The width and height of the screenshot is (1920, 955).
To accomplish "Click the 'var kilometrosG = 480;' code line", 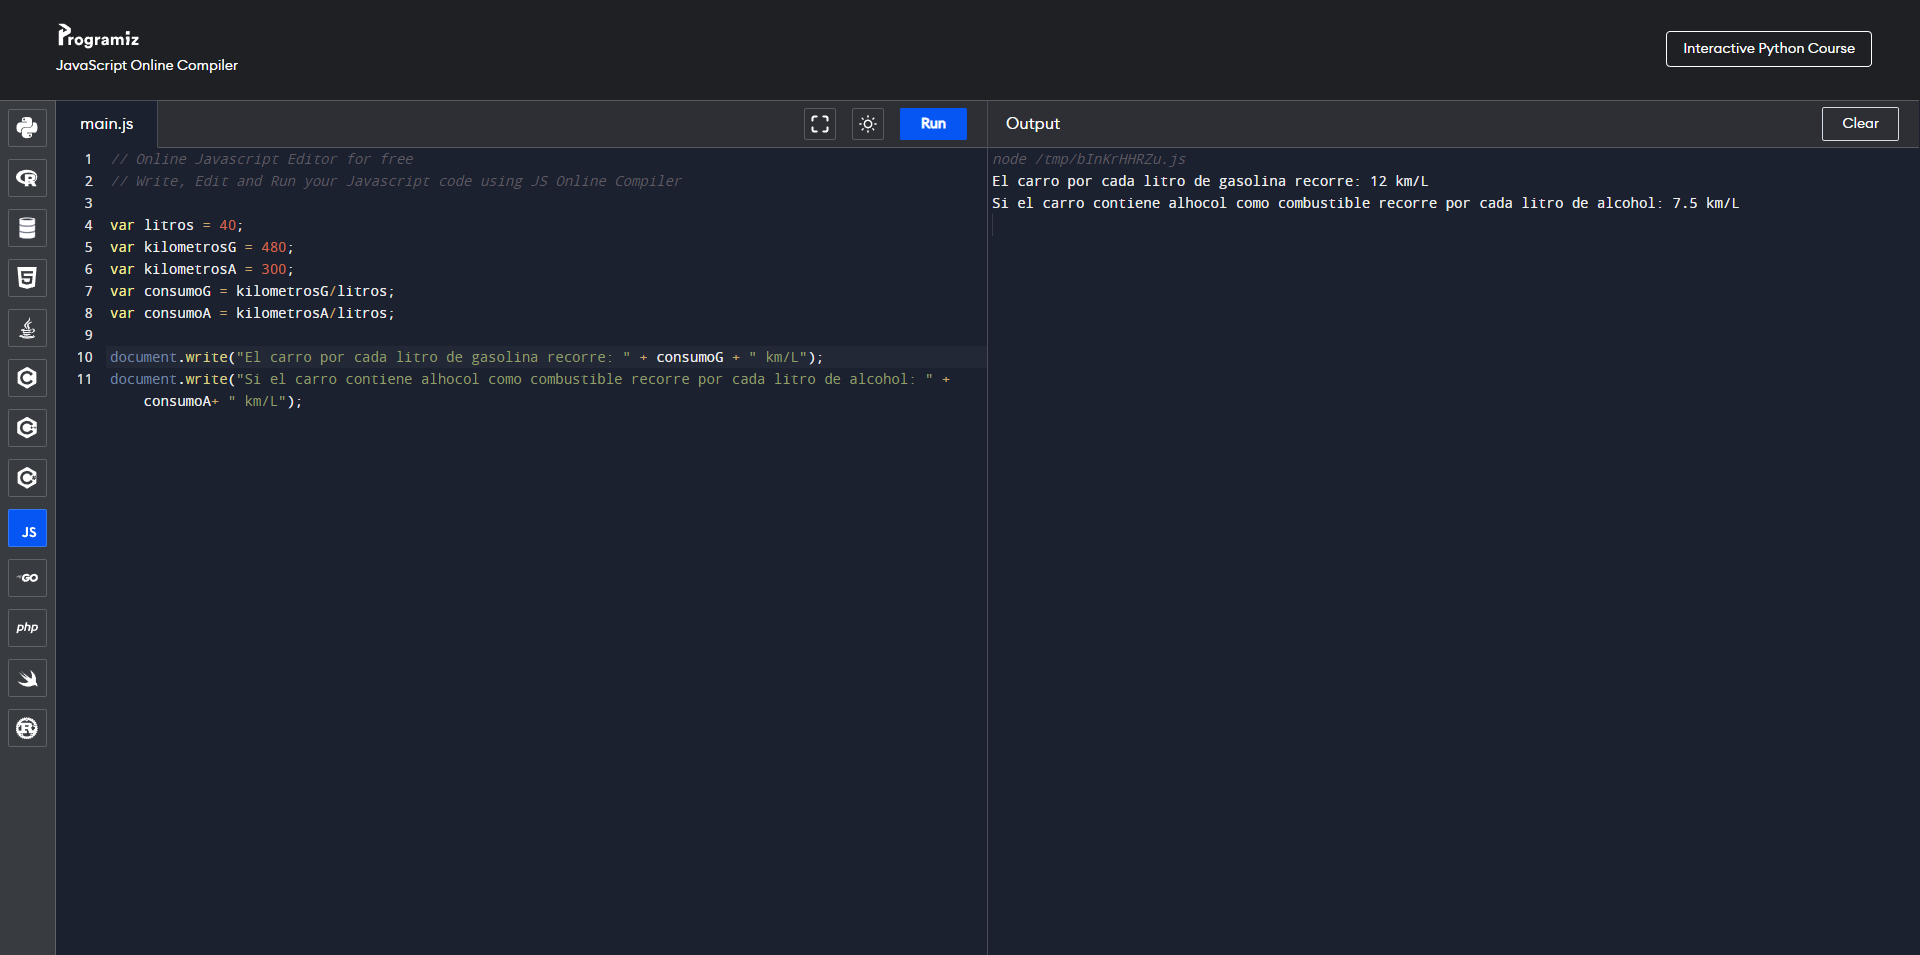I will pyautogui.click(x=202, y=247).
